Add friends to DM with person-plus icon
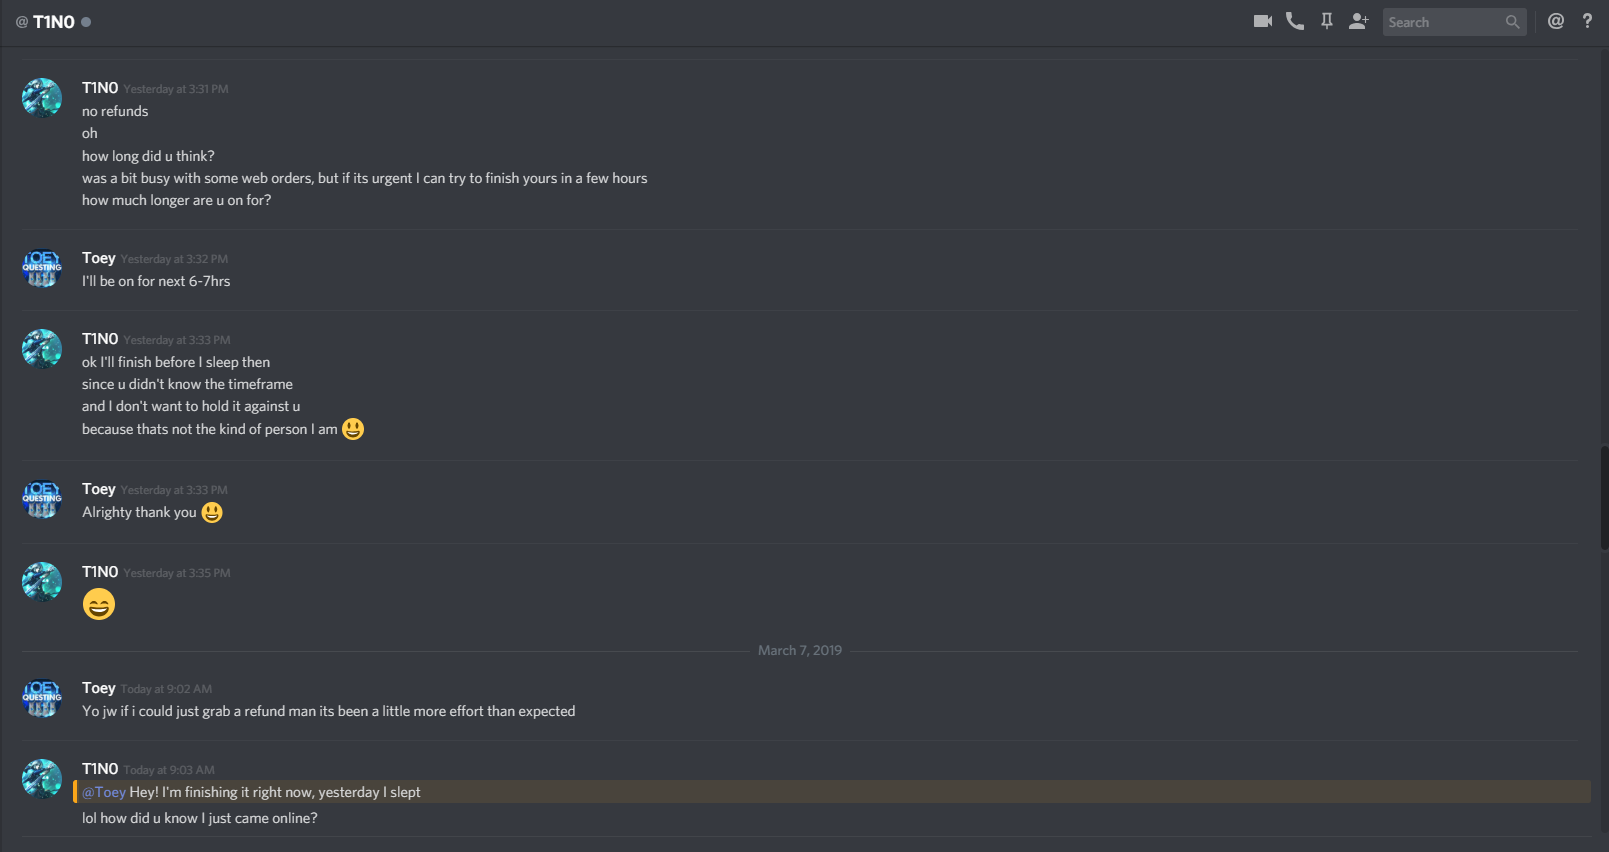Viewport: 1609px width, 852px height. click(1358, 21)
